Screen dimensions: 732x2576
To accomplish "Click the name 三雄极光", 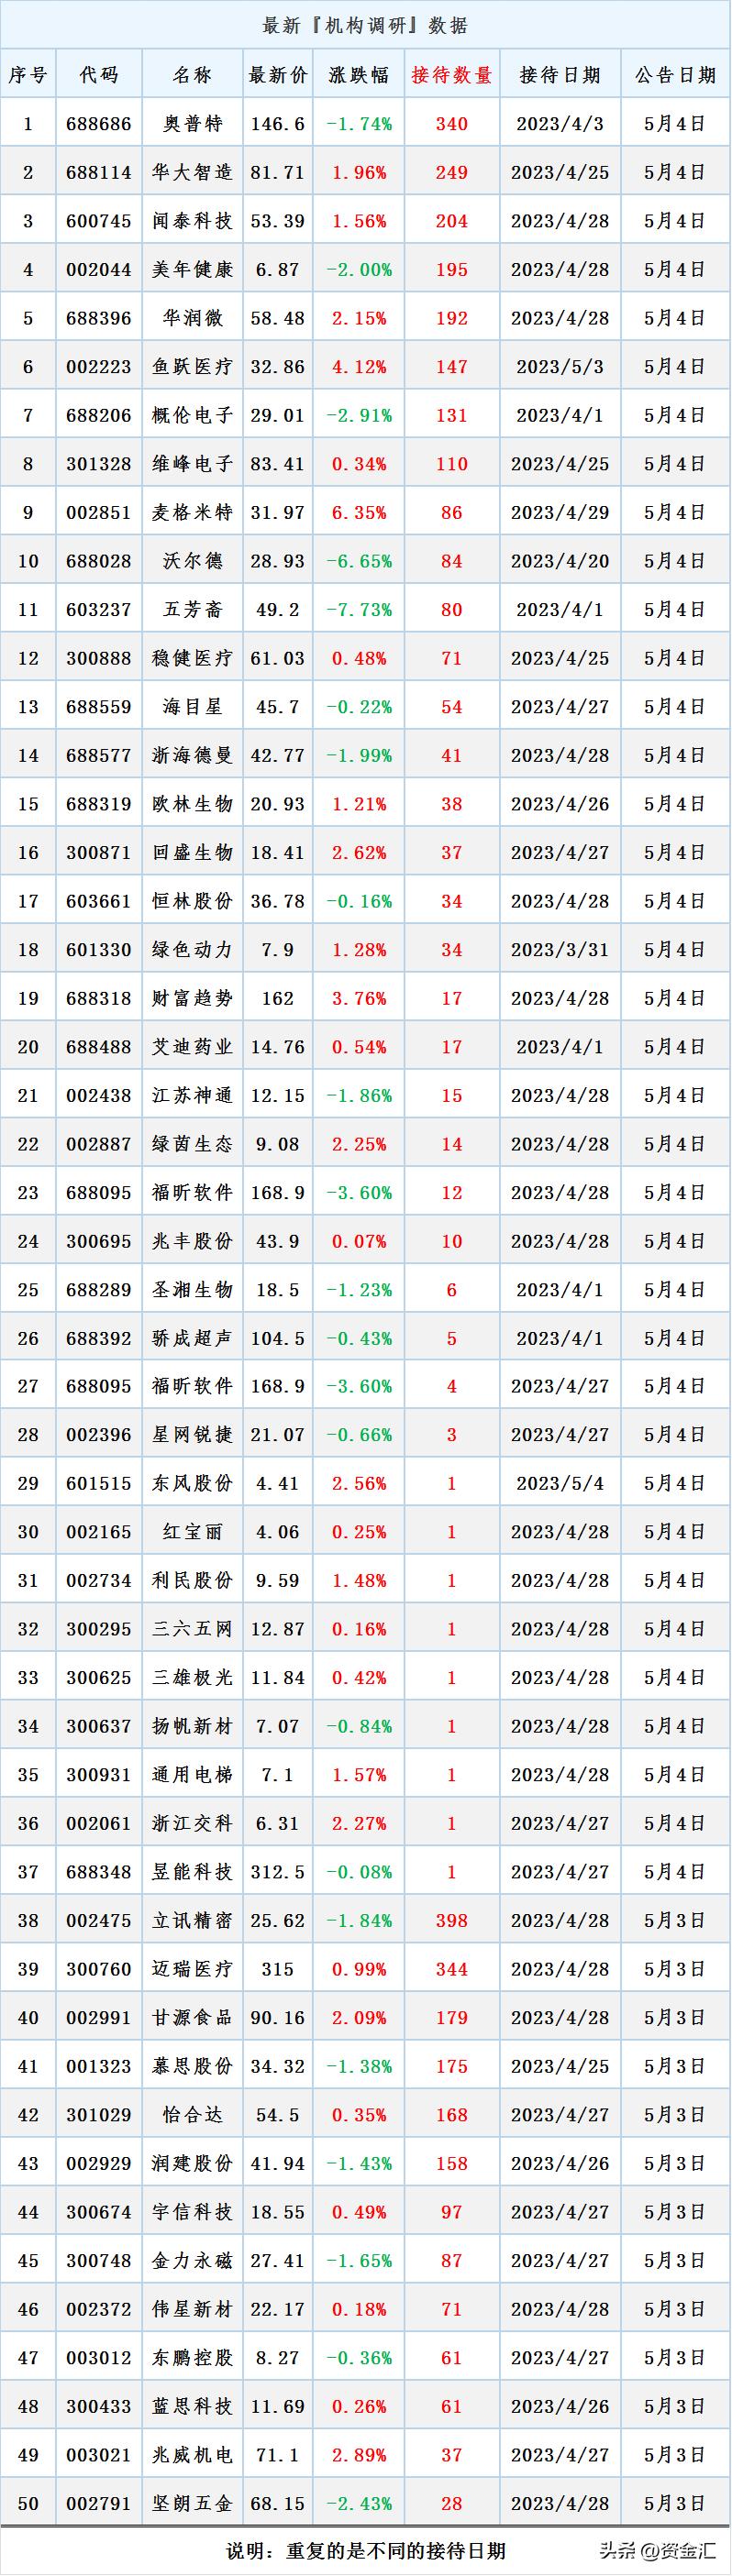I will click(x=192, y=1678).
